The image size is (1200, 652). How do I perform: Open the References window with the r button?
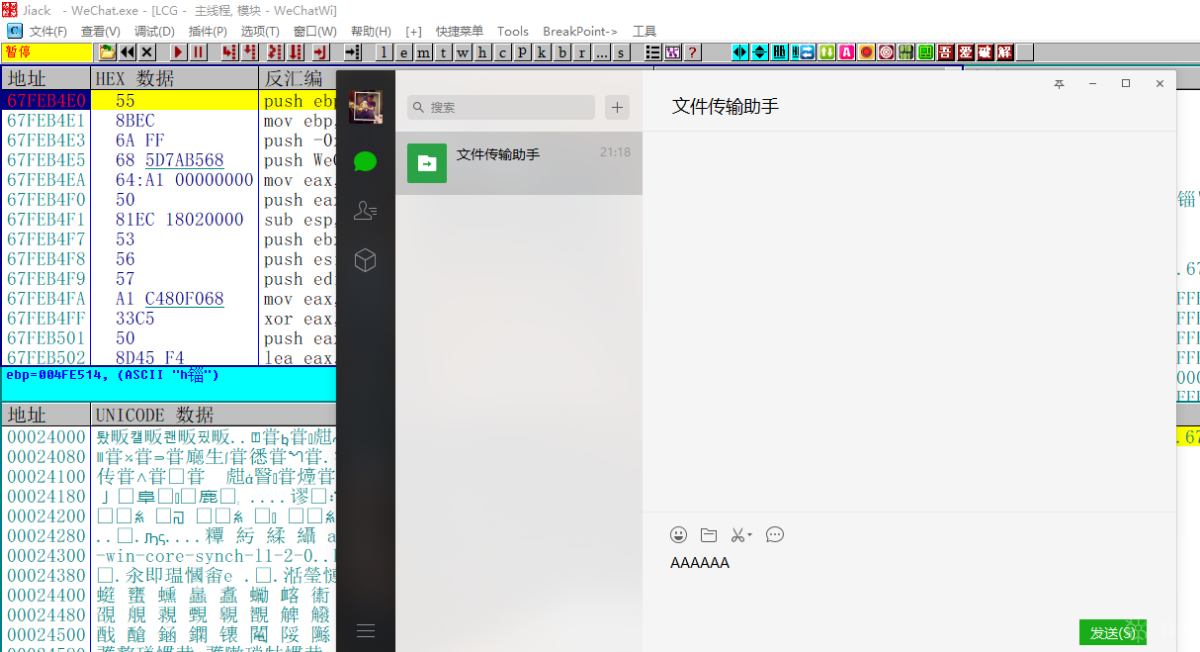581,52
